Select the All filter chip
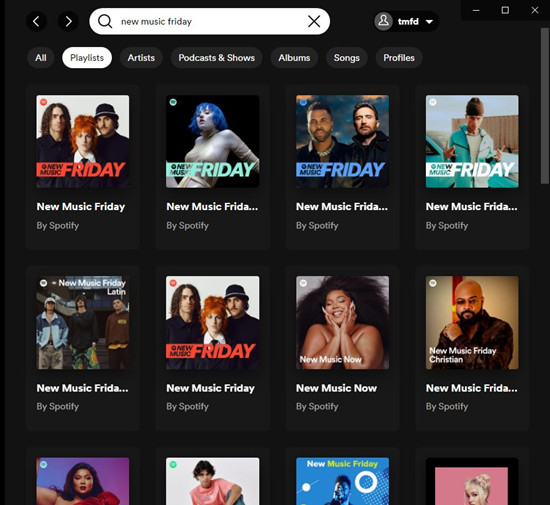The width and height of the screenshot is (550, 505). tap(41, 58)
